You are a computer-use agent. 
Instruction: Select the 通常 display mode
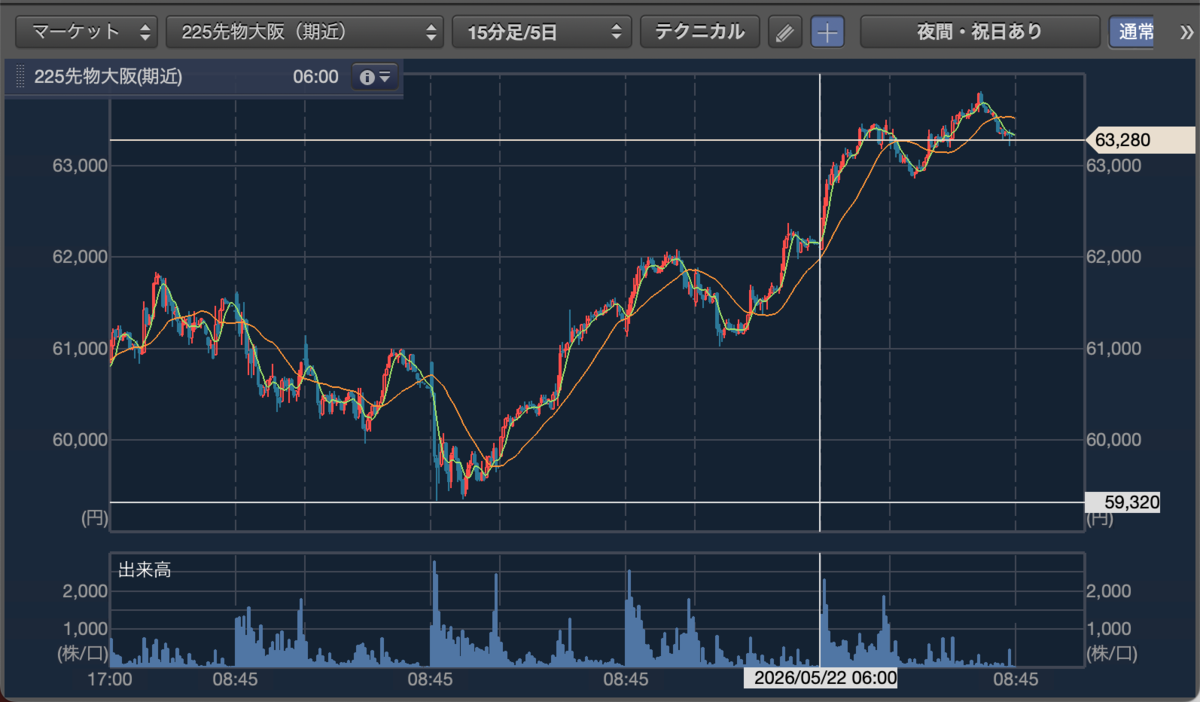coord(1132,32)
